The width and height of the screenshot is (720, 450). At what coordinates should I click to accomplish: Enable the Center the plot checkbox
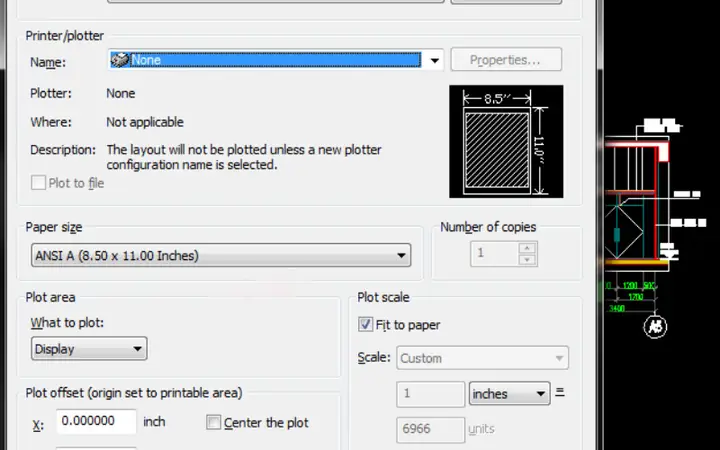214,422
